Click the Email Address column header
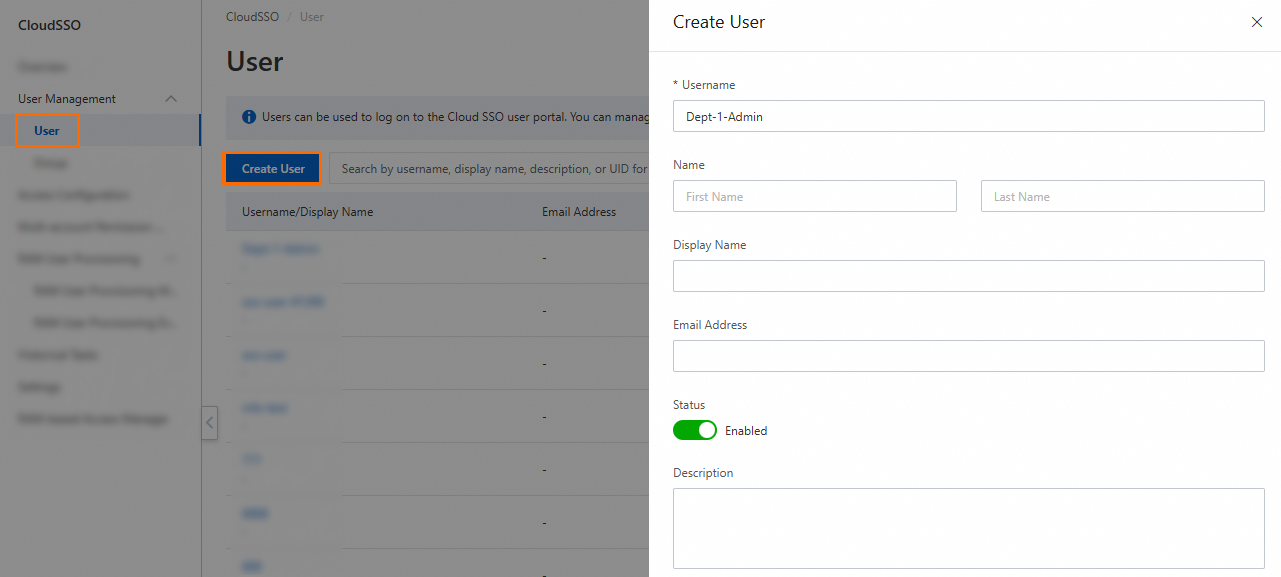Image resolution: width=1281 pixels, height=577 pixels. (x=578, y=212)
